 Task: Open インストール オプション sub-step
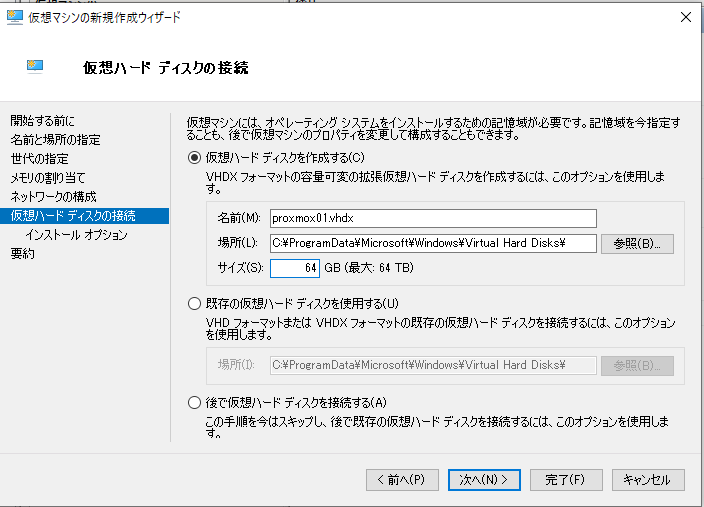(x=77, y=235)
